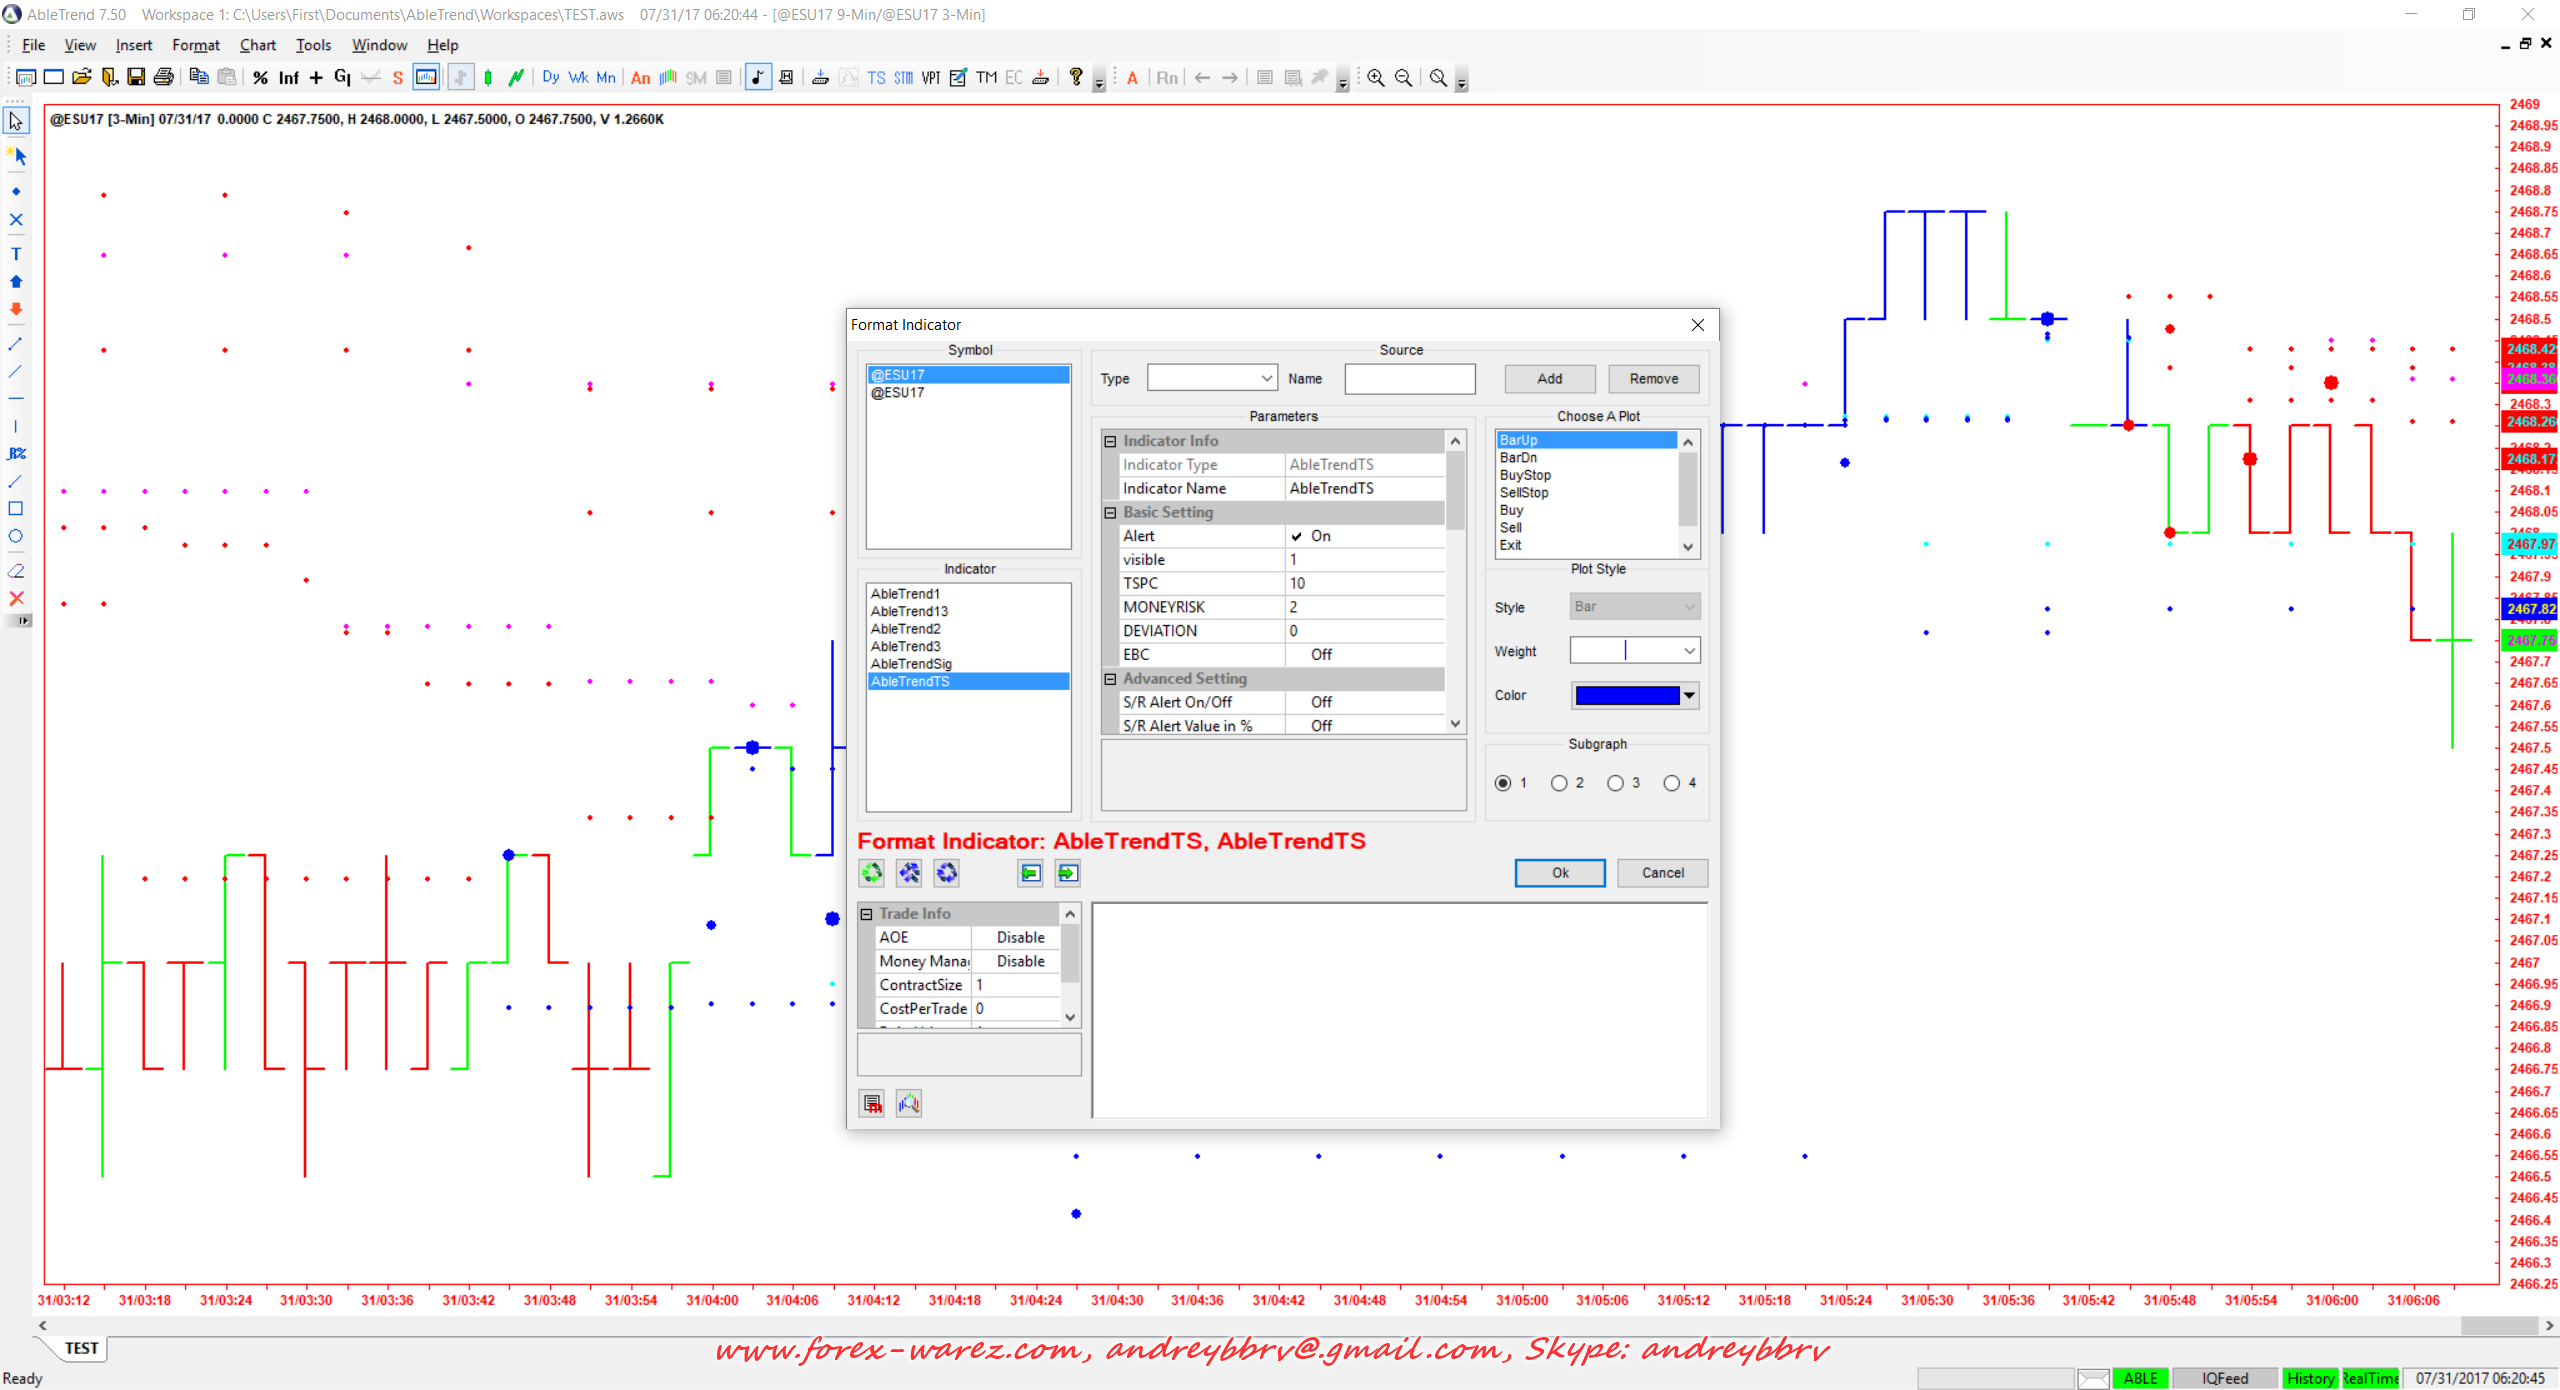Select the Wk weekly chart toolbar button
This screenshot has height=1390, width=2560.
578,77
